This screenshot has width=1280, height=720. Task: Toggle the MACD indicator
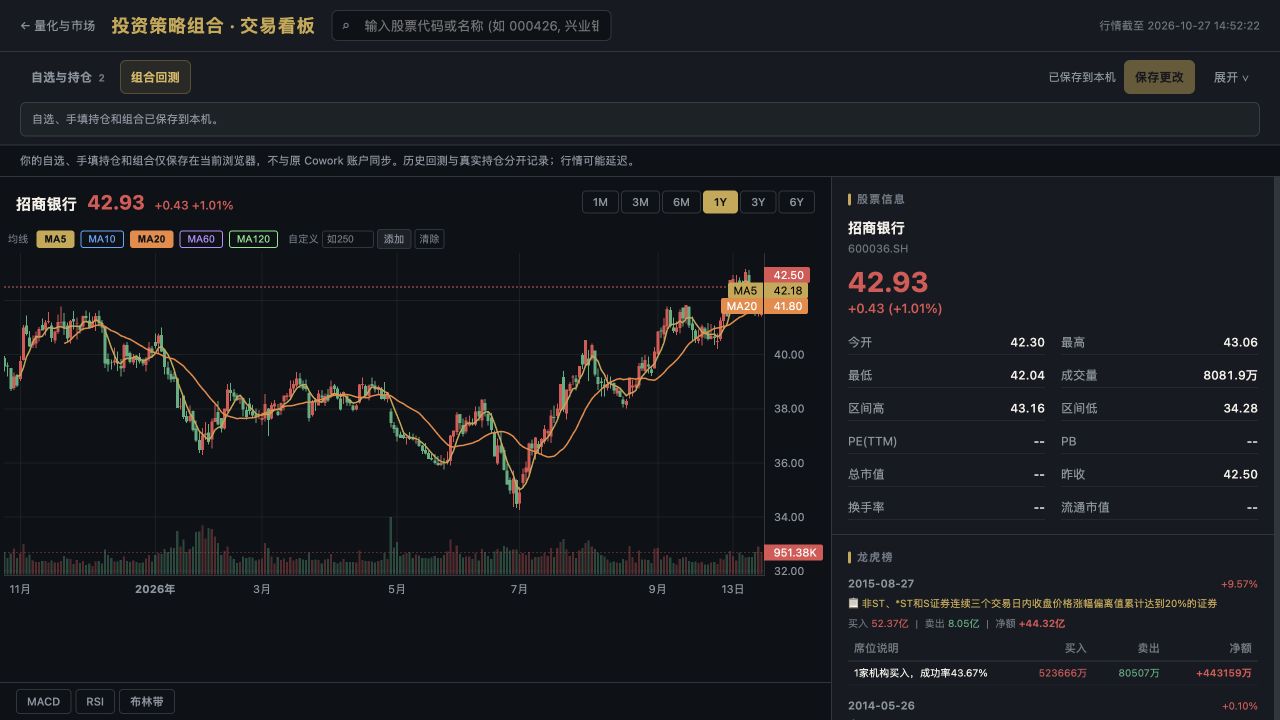(x=44, y=701)
